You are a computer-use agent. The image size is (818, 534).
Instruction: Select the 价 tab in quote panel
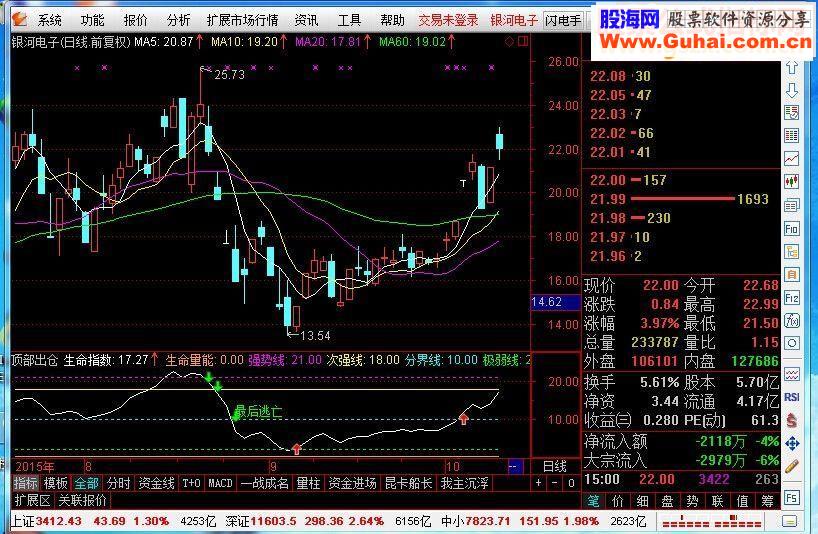(618, 501)
